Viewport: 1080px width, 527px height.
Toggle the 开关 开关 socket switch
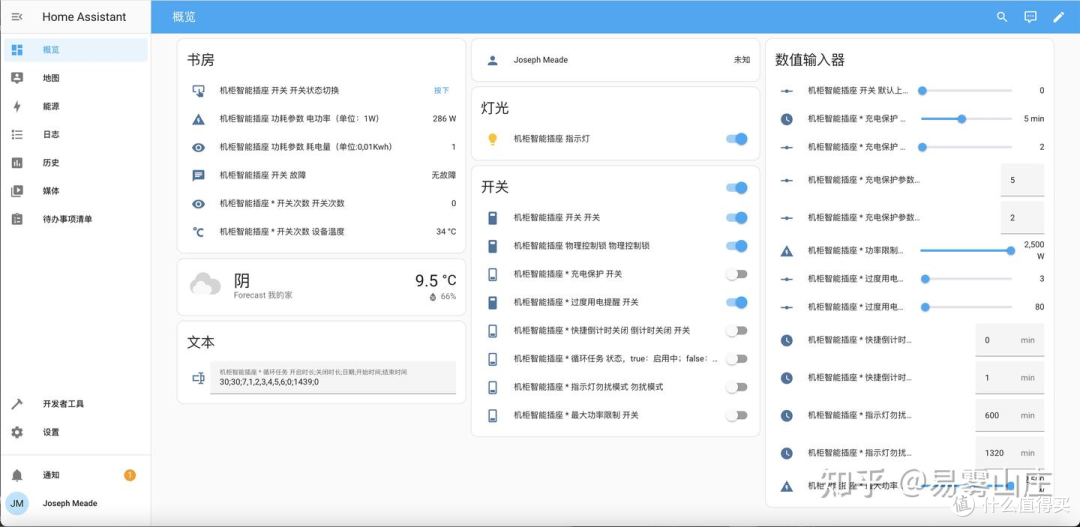point(736,218)
